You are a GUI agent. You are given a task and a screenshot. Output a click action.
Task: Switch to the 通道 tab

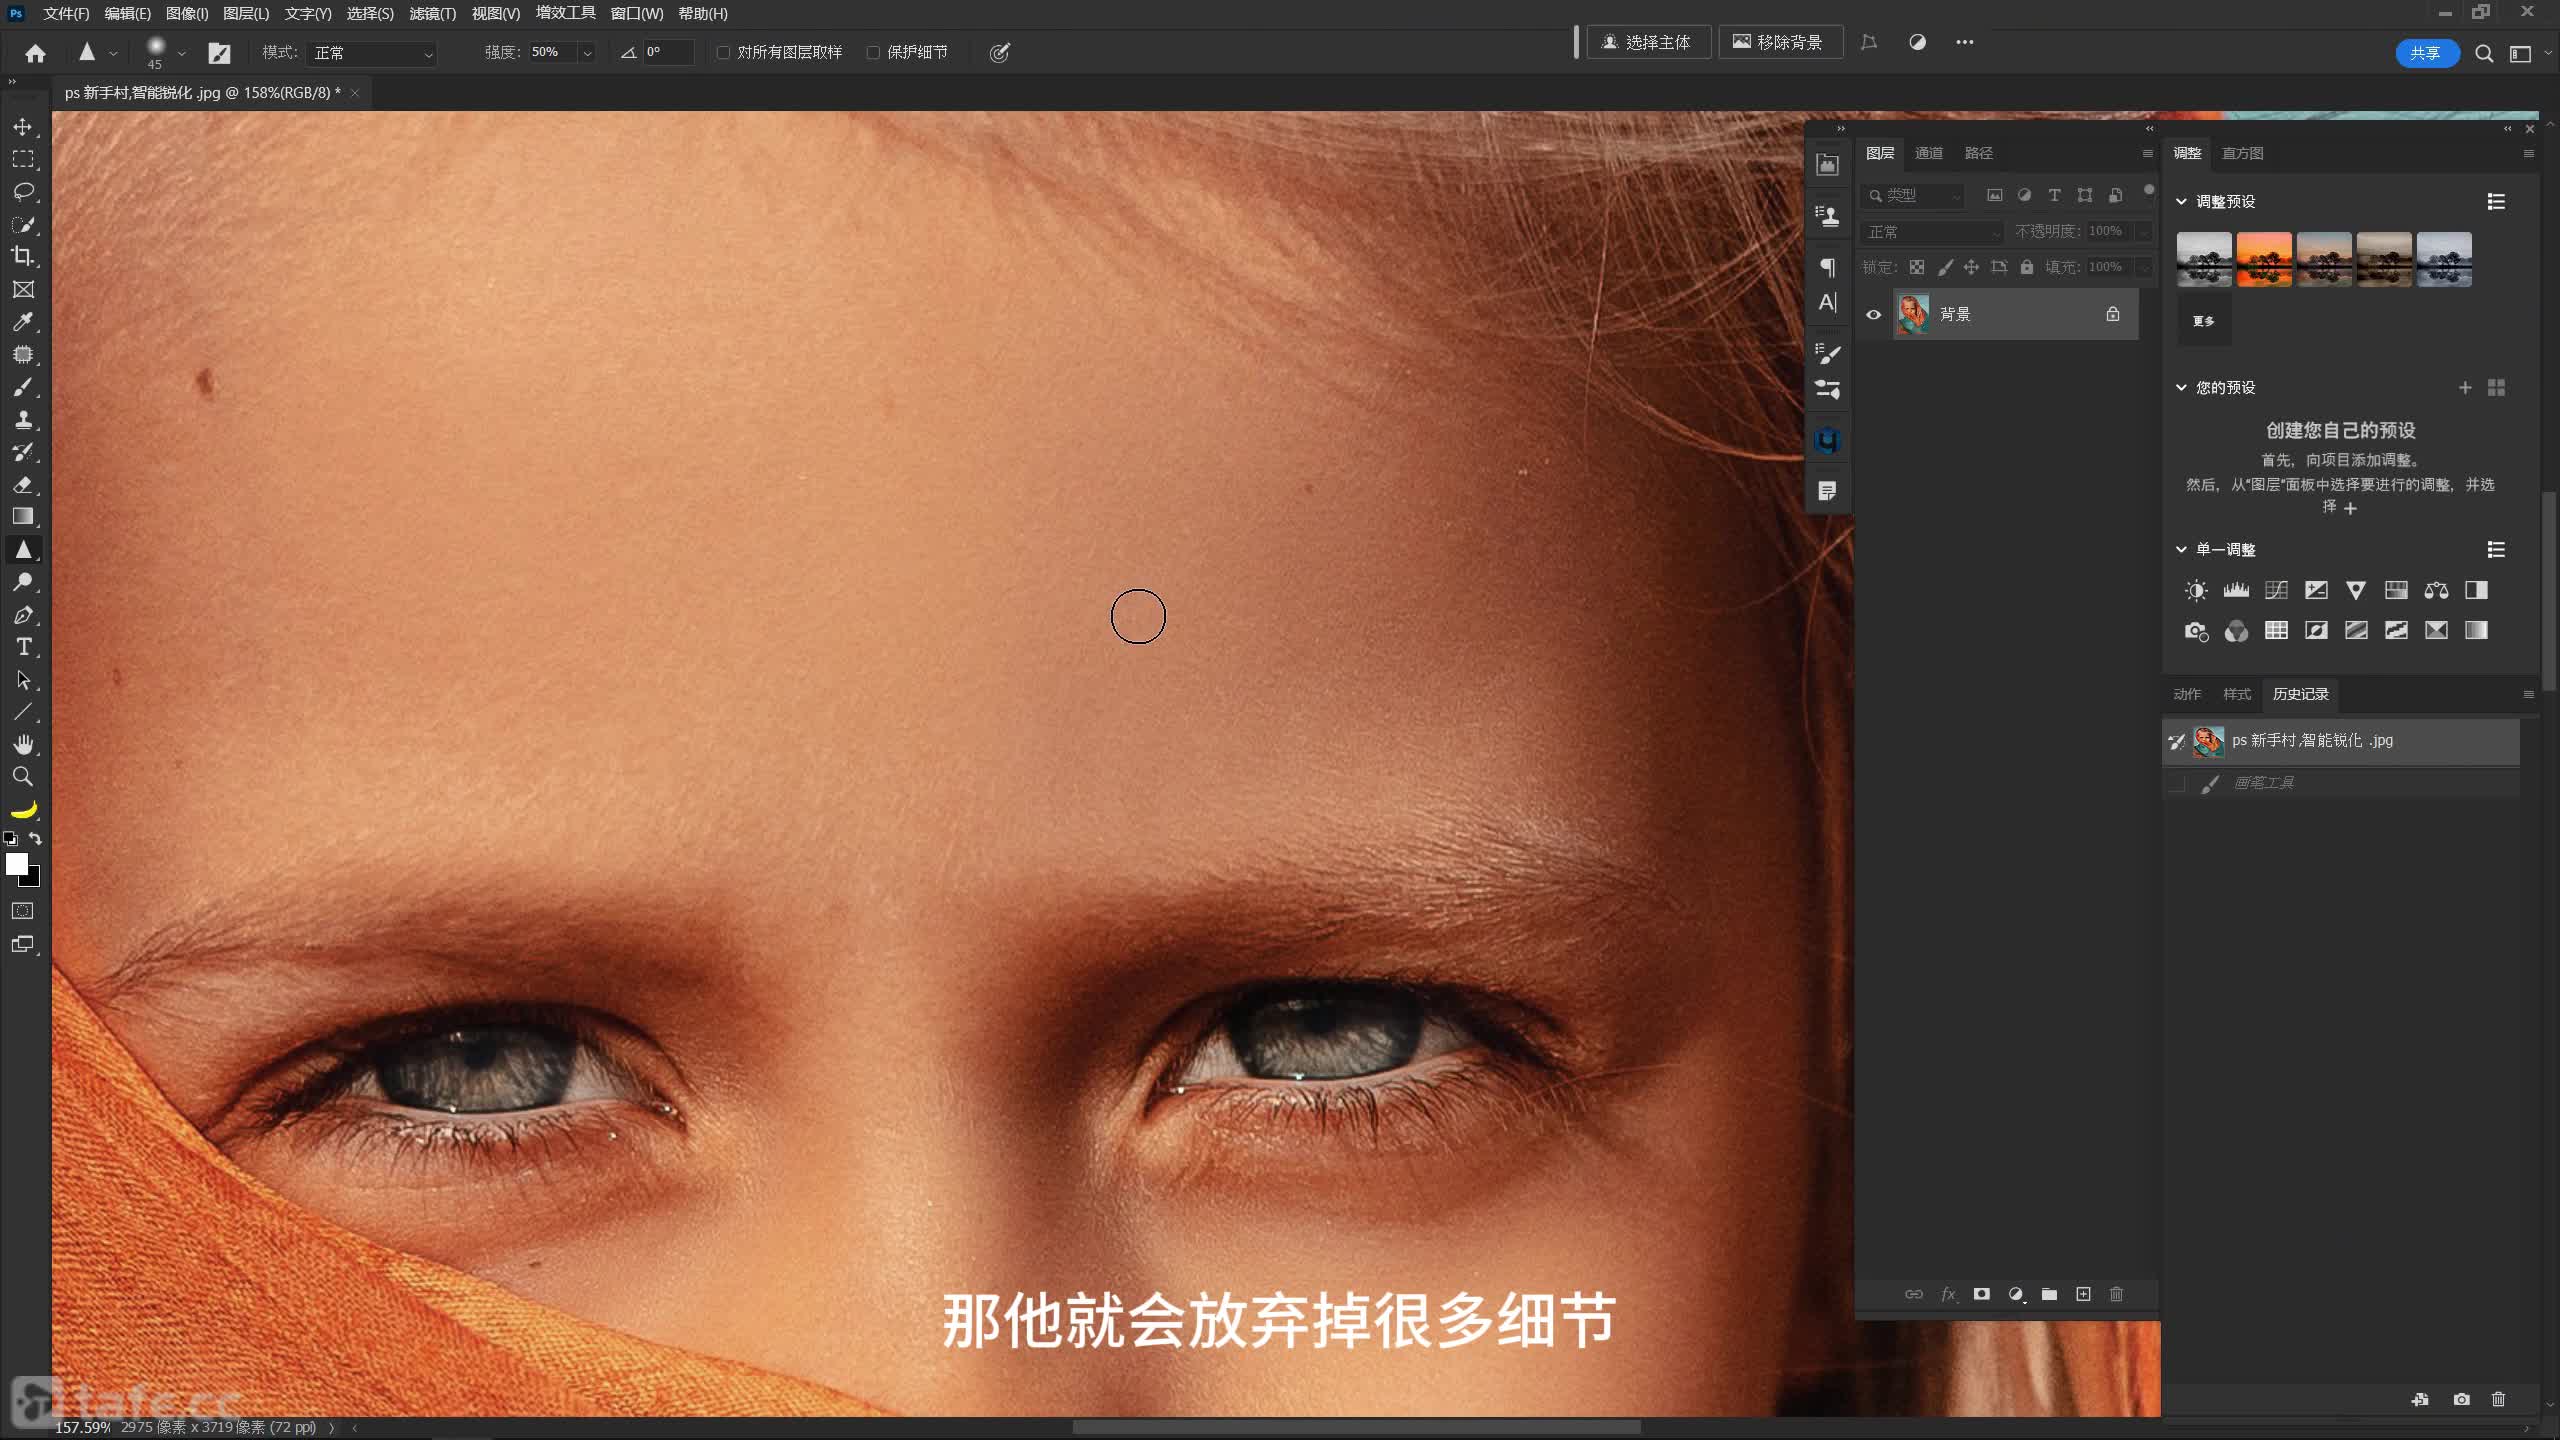pyautogui.click(x=1928, y=153)
